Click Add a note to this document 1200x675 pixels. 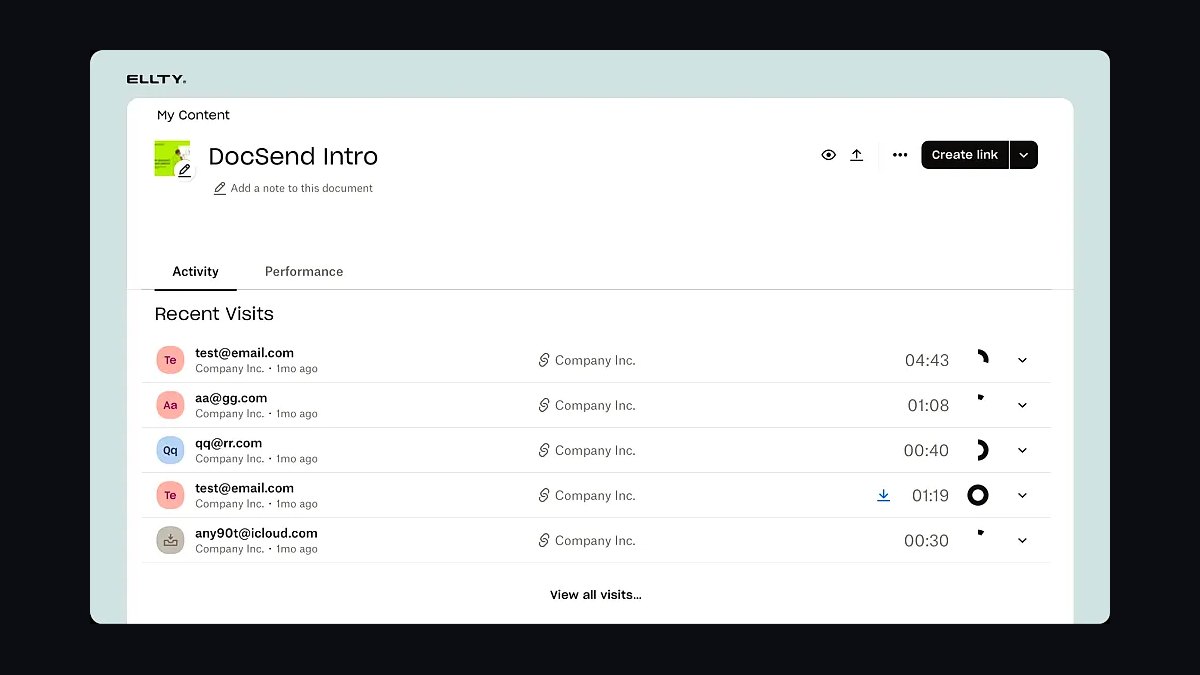[x=293, y=188]
